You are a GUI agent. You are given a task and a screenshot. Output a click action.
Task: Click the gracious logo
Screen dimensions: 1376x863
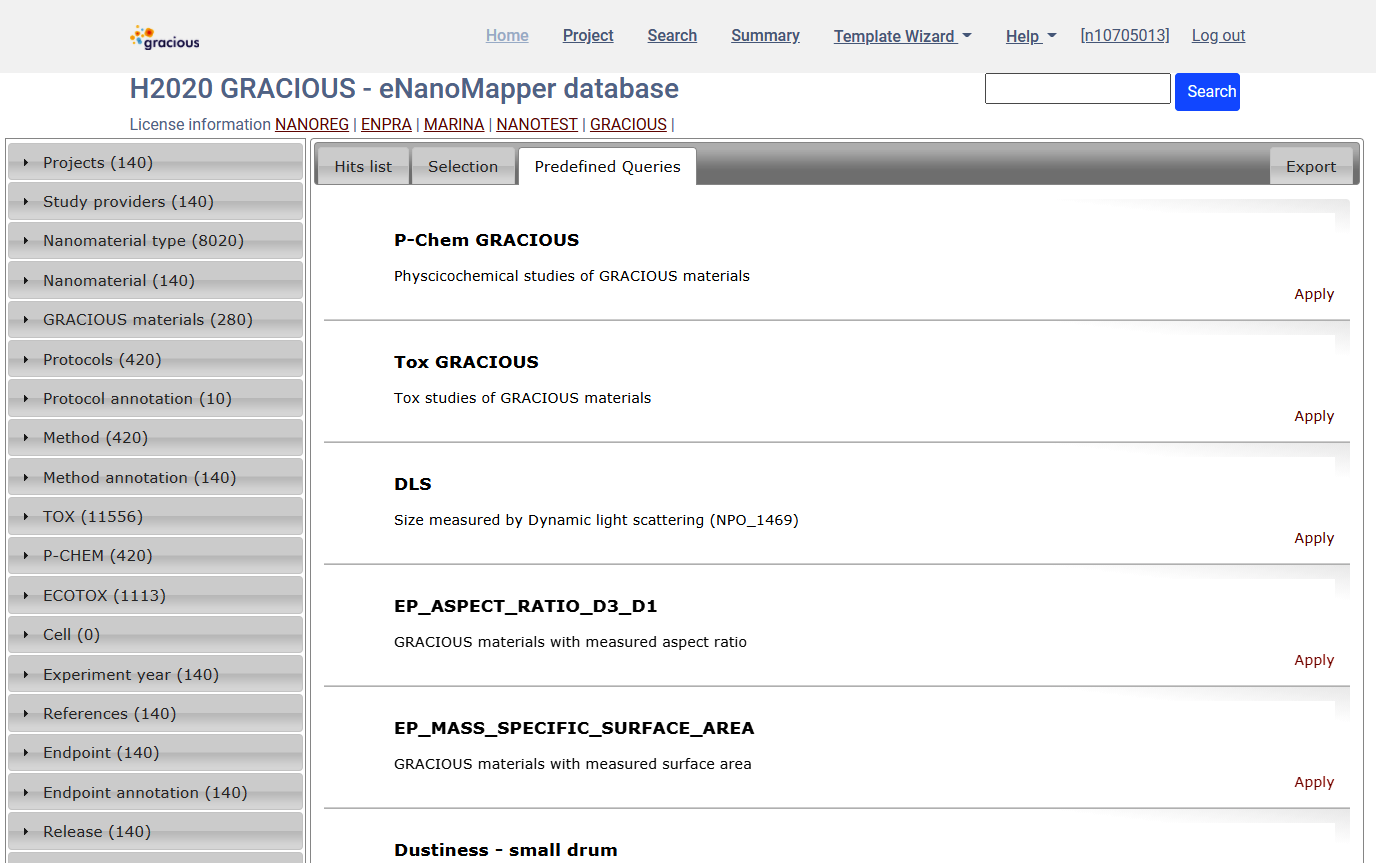pos(163,36)
